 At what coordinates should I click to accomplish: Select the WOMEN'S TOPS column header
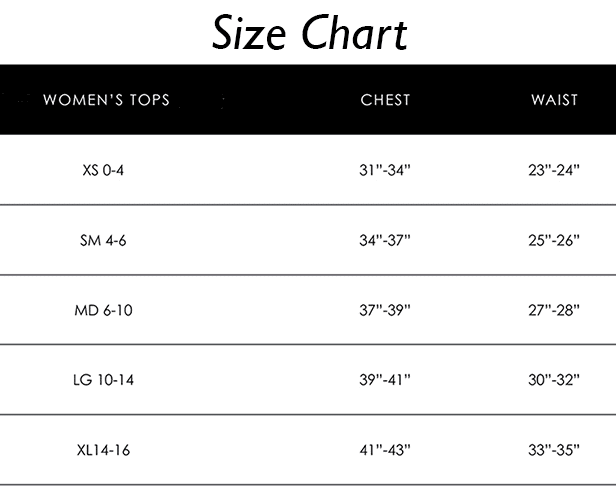click(x=106, y=100)
